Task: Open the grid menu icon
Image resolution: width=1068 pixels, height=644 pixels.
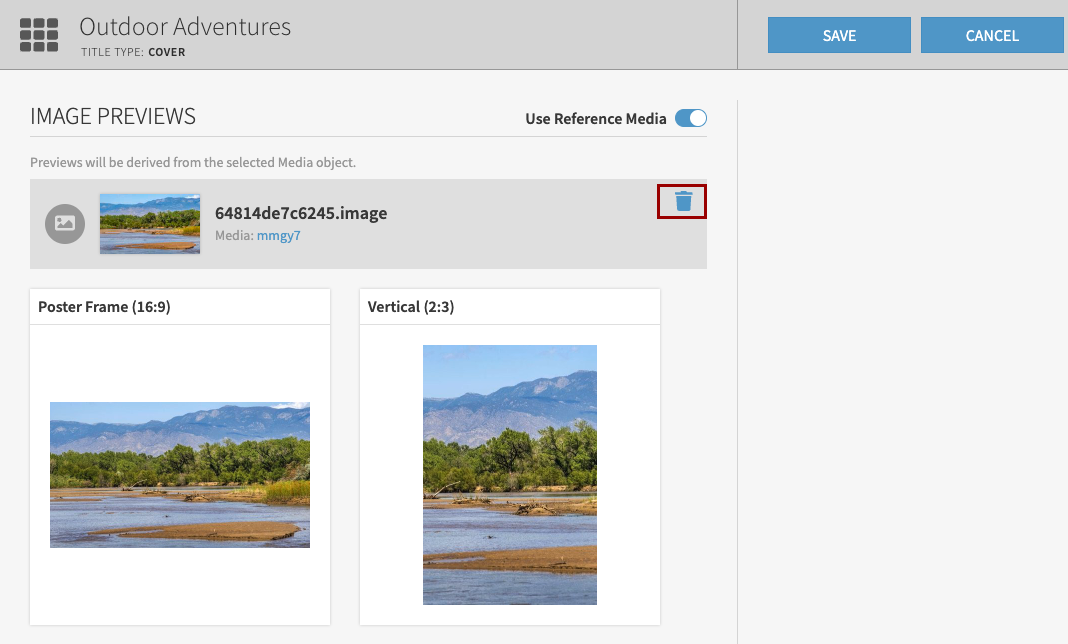Action: click(x=39, y=35)
